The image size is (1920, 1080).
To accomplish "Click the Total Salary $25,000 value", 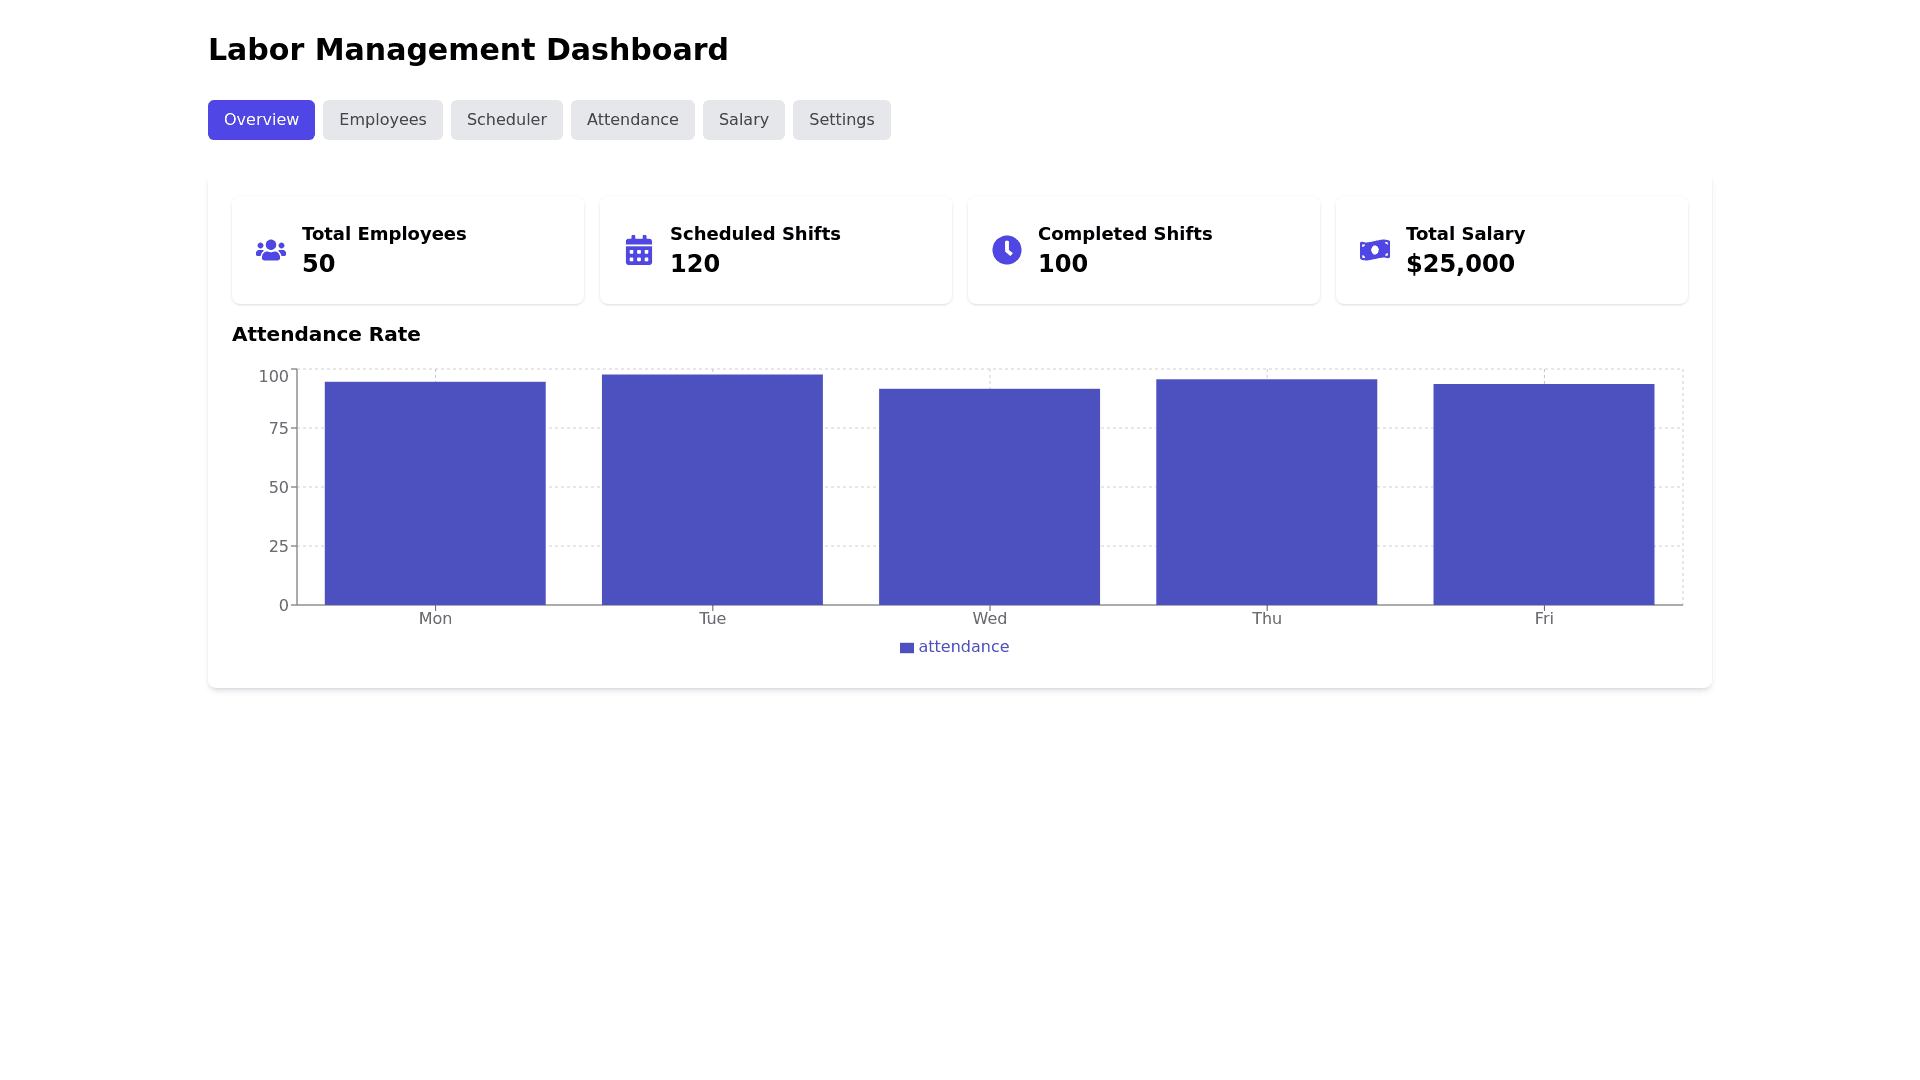I will tap(1460, 264).
